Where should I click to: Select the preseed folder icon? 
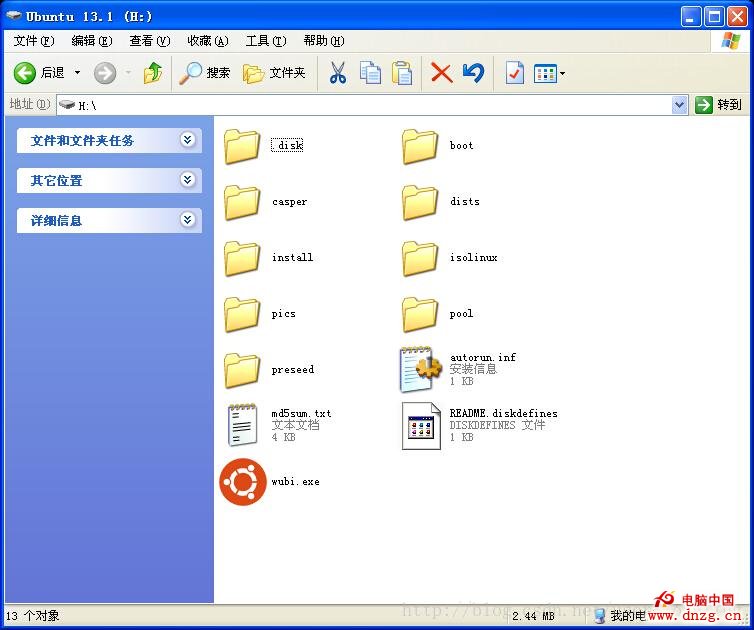242,370
